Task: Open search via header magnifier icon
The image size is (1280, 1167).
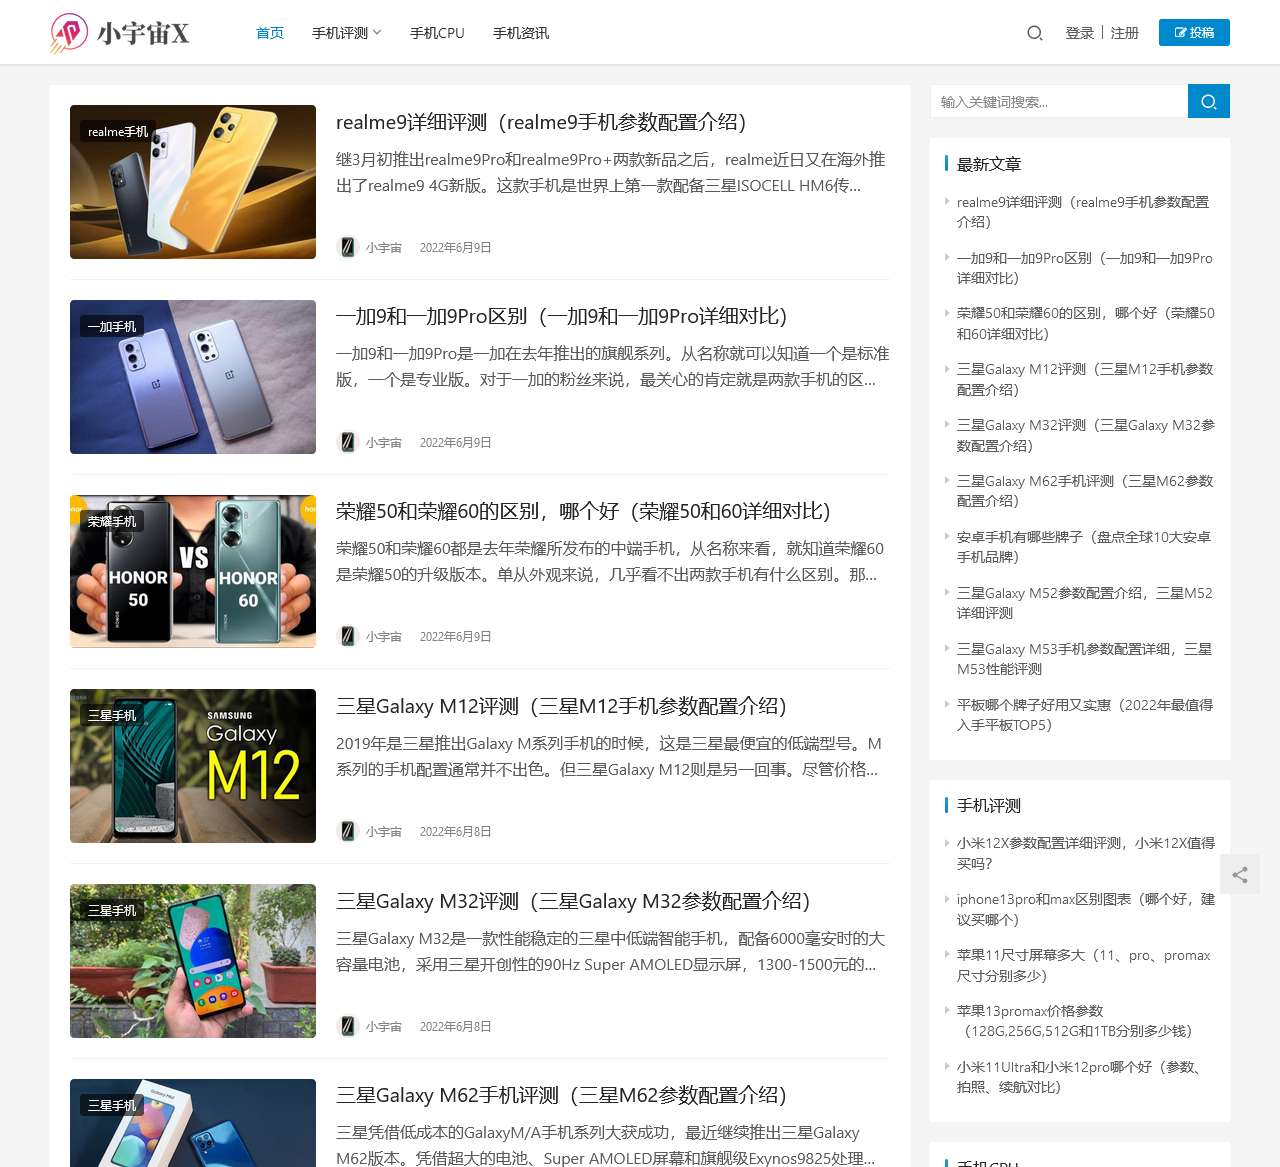Action: coord(1035,33)
